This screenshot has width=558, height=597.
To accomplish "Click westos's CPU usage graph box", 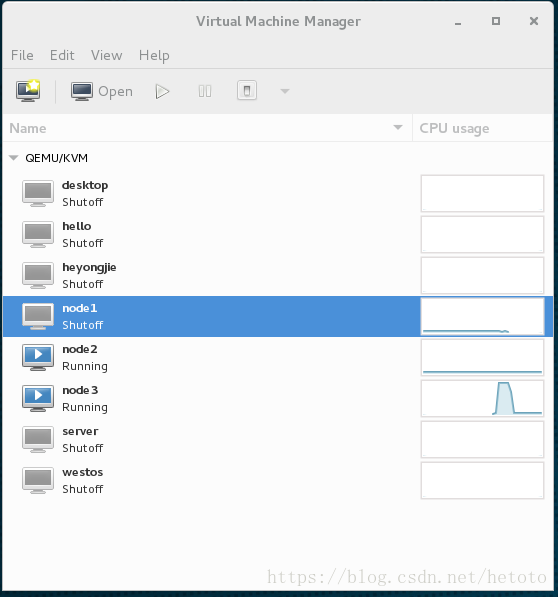I will [x=482, y=480].
